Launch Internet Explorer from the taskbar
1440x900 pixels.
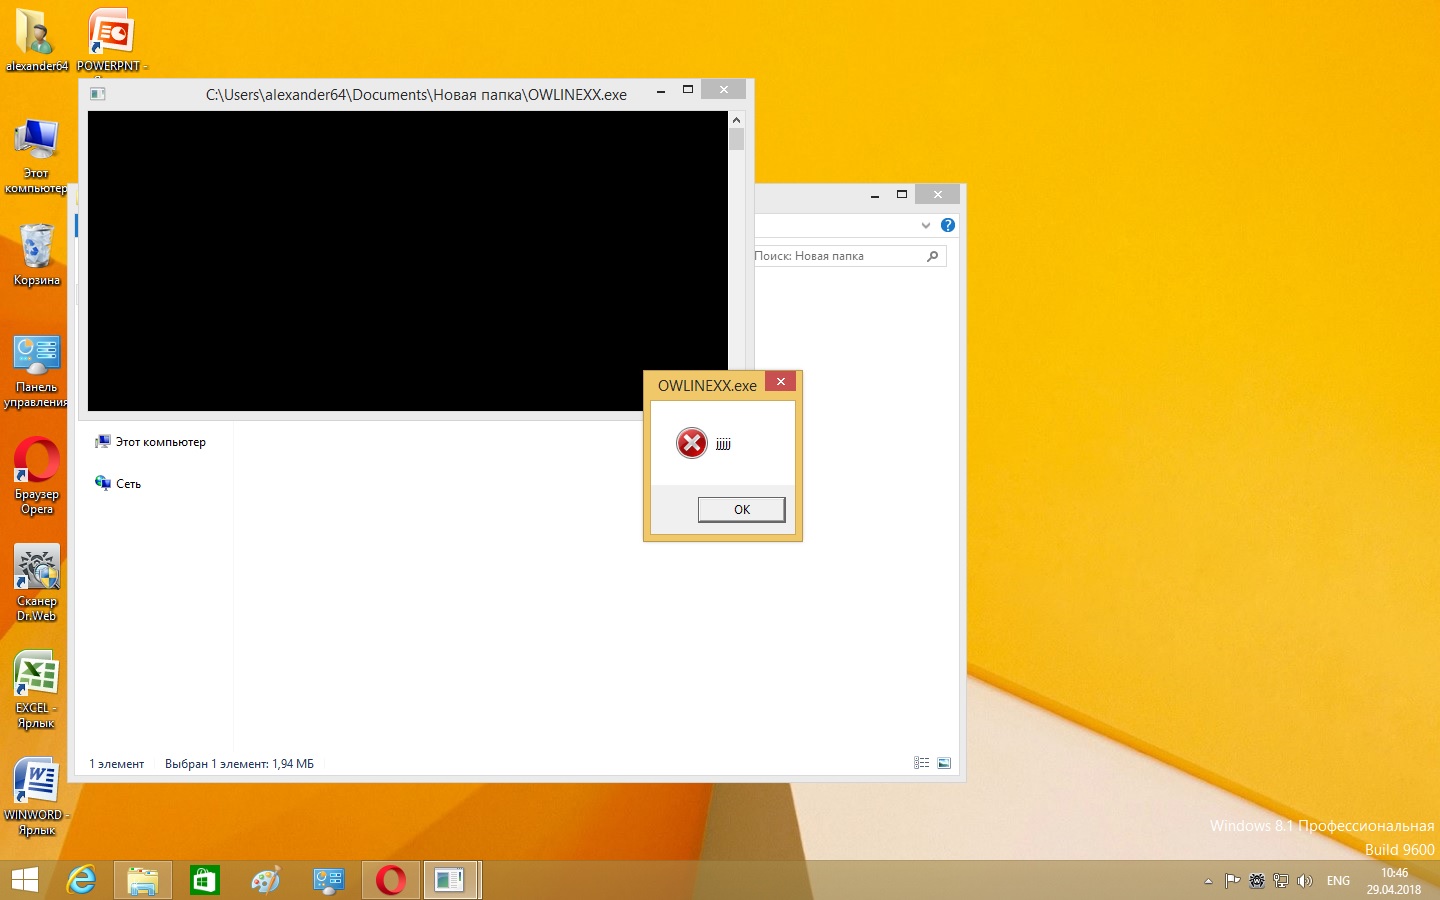coord(81,880)
